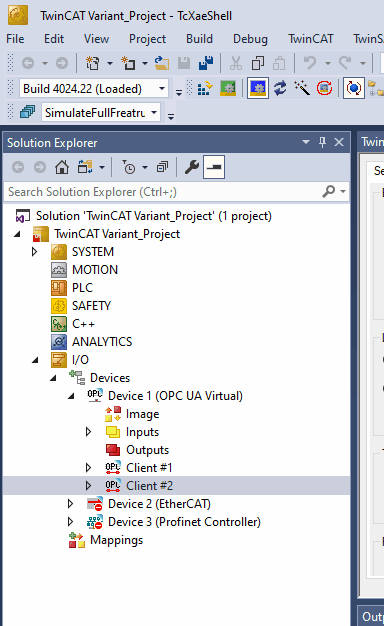
Task: Click the Activate Configuration toolbar icon
Action: (x=204, y=88)
